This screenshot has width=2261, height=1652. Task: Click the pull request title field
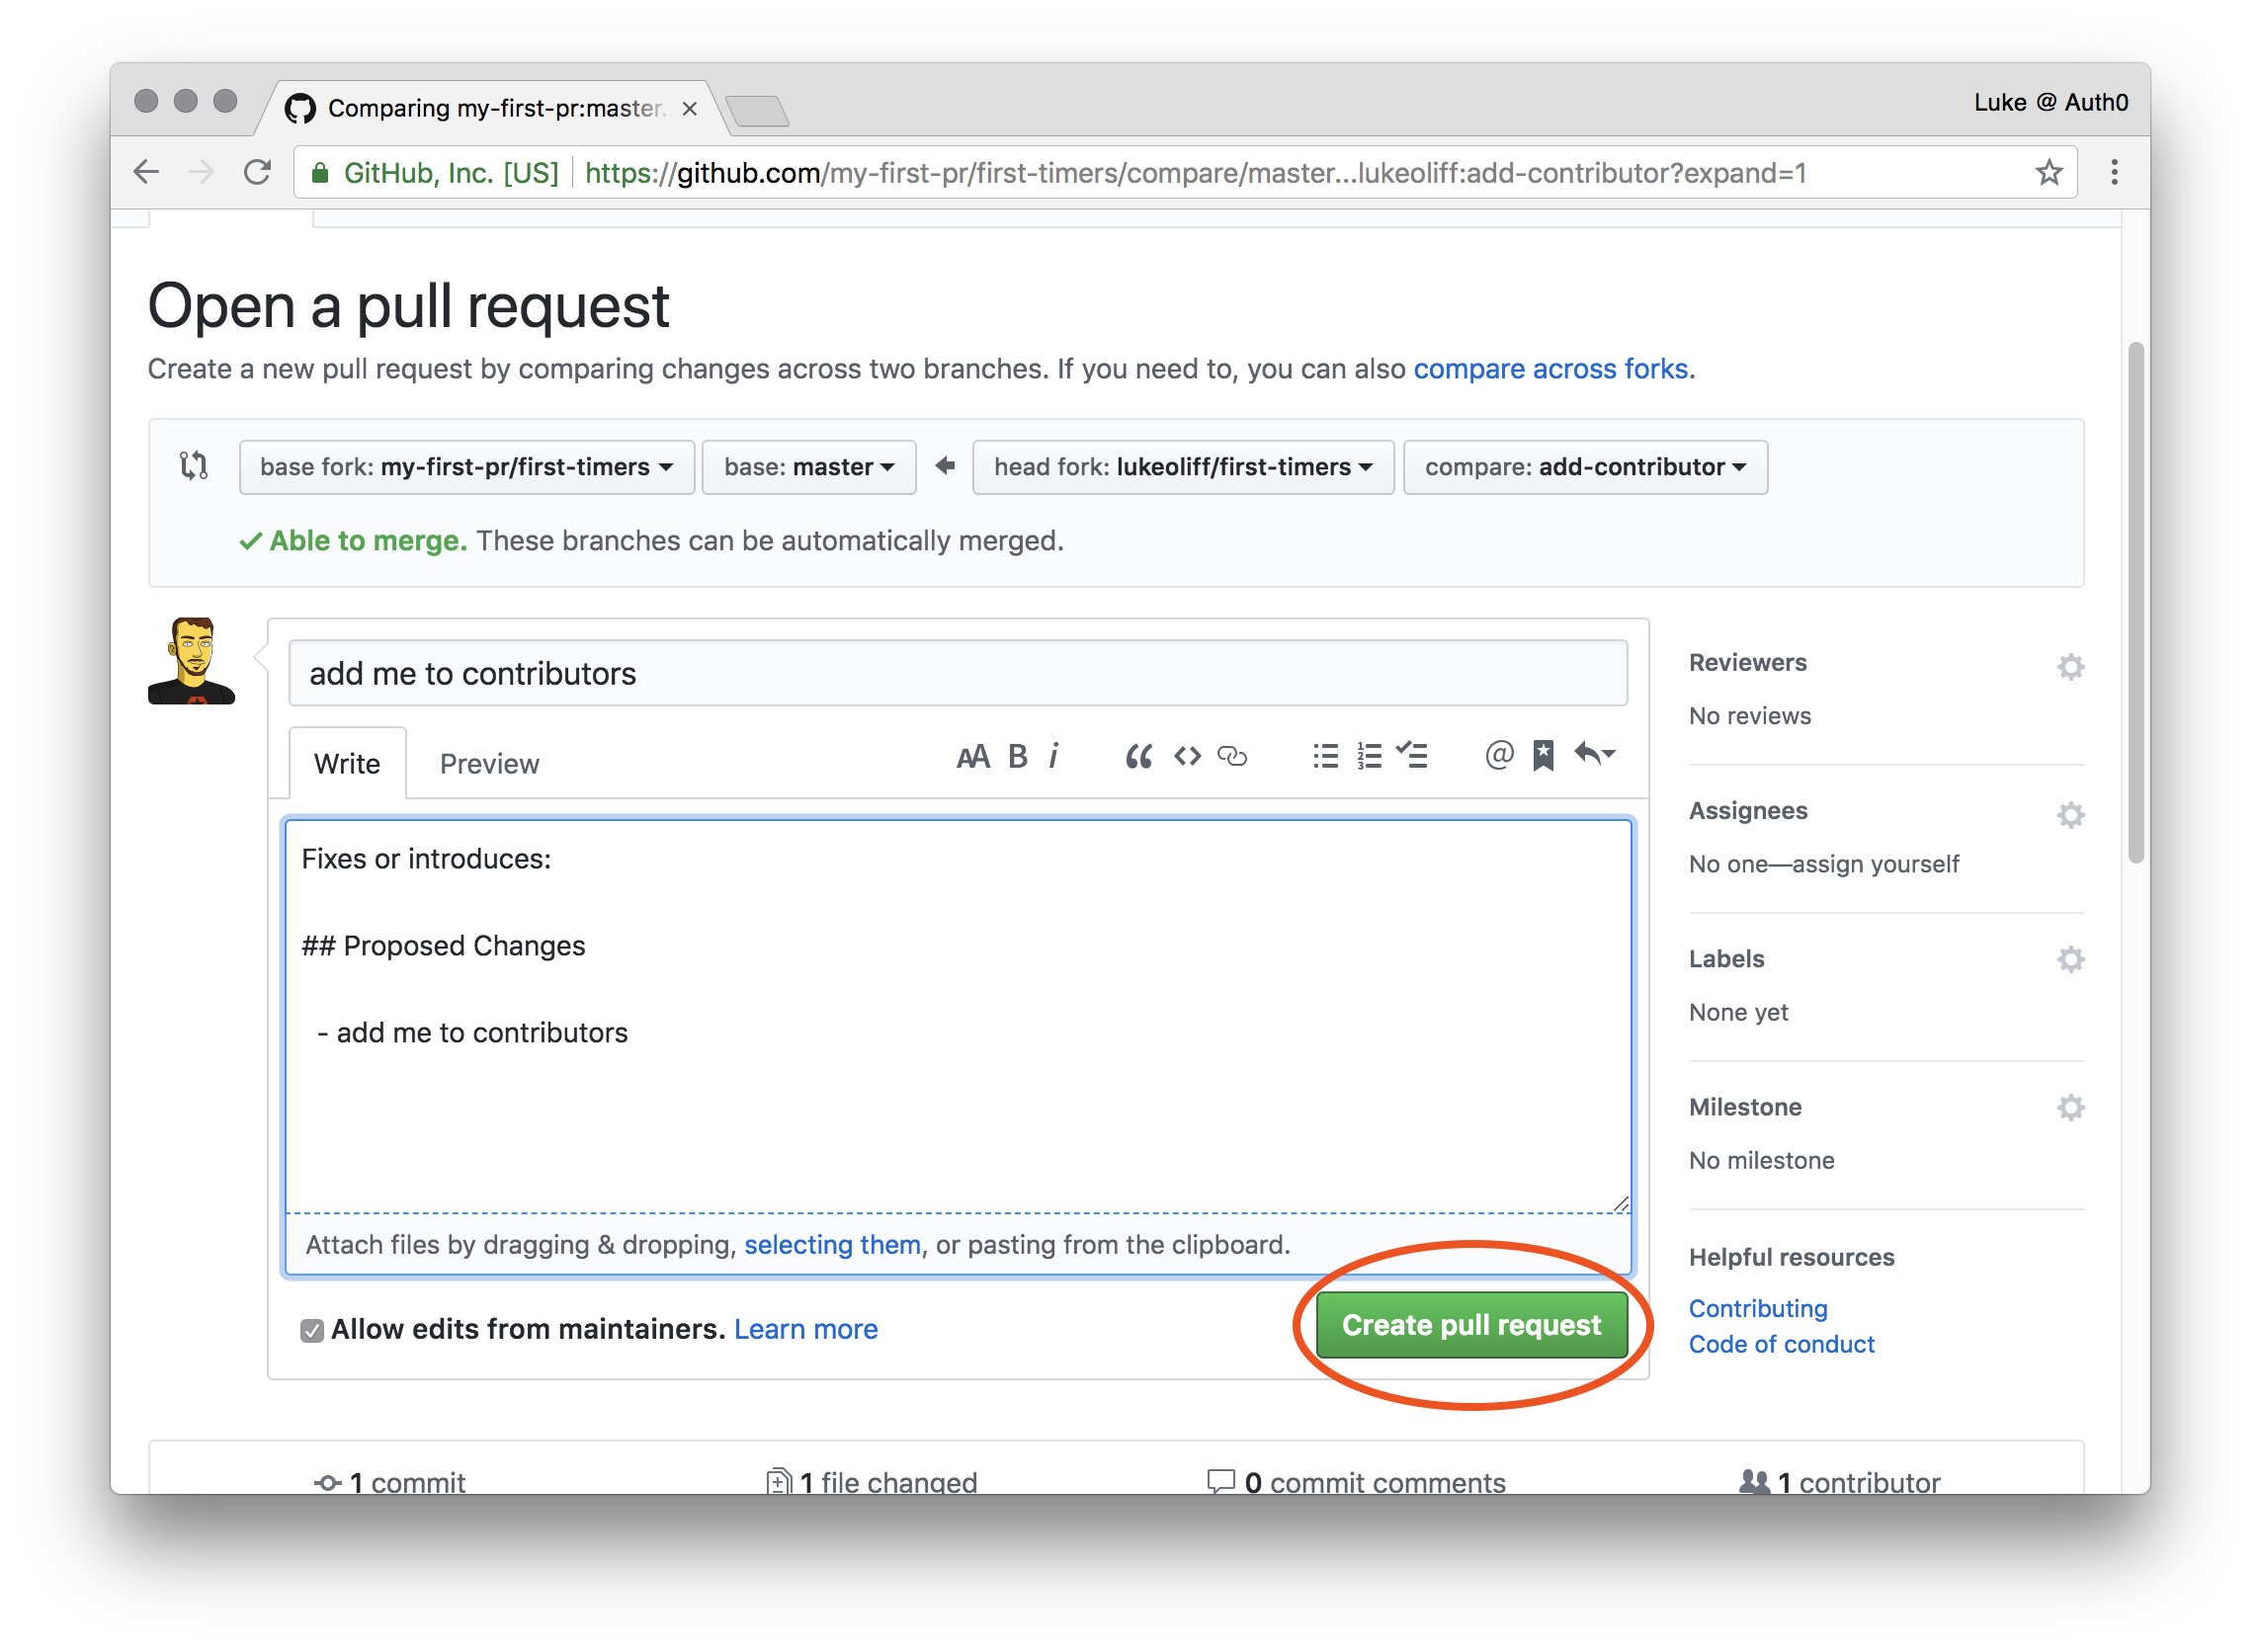pyautogui.click(x=957, y=674)
